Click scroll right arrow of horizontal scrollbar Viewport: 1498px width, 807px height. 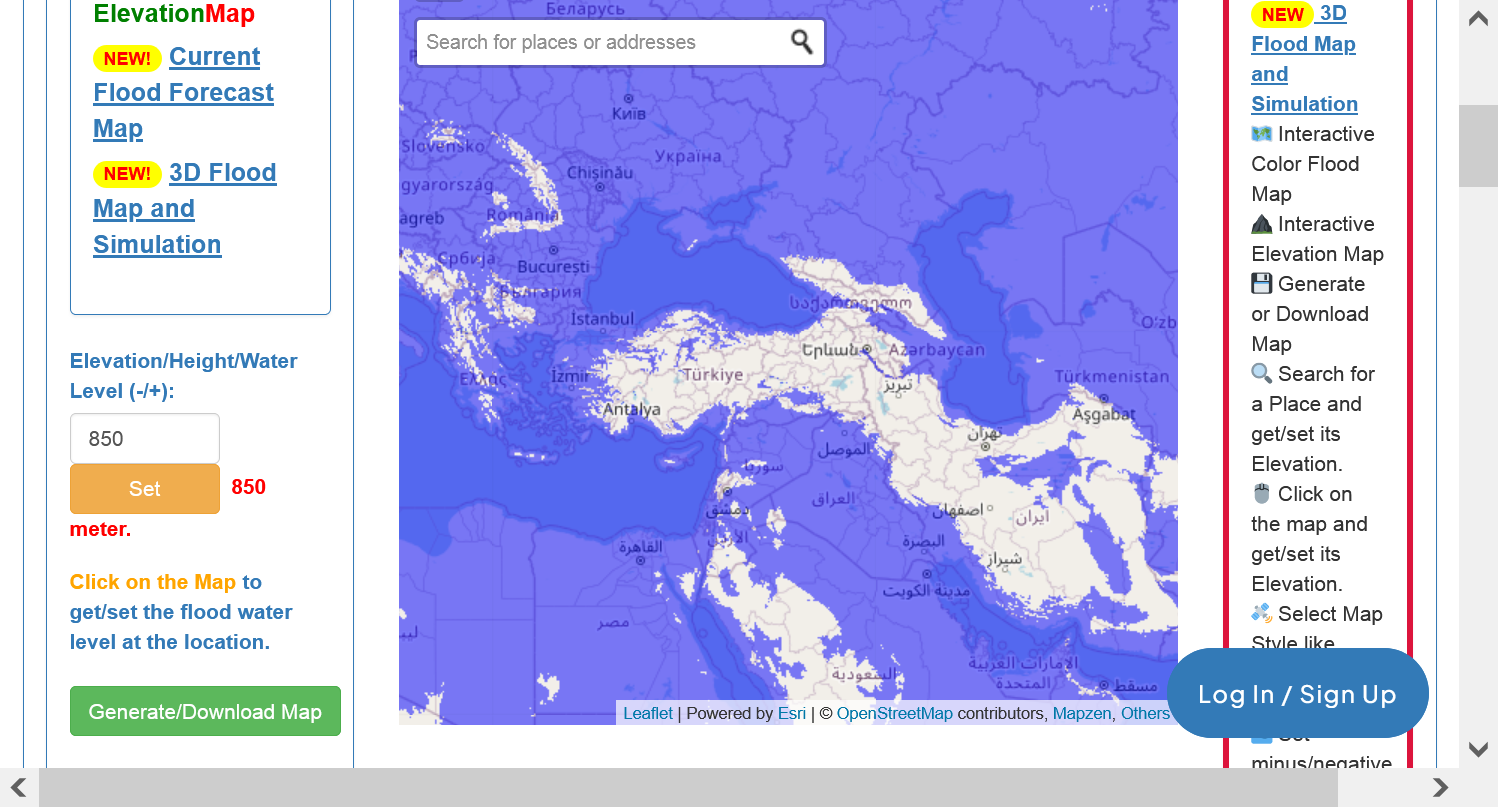click(x=1440, y=787)
